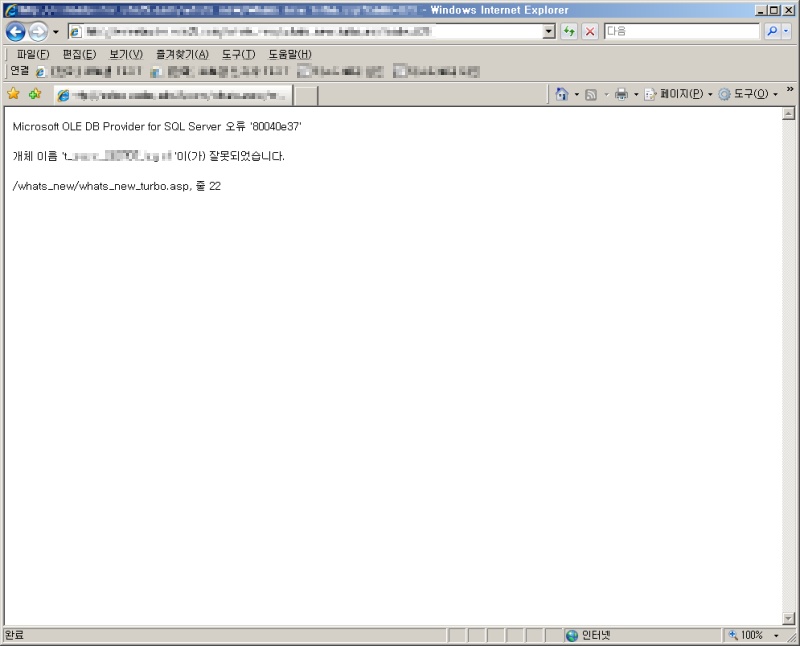Maximize the Internet Explorer window

[x=774, y=10]
